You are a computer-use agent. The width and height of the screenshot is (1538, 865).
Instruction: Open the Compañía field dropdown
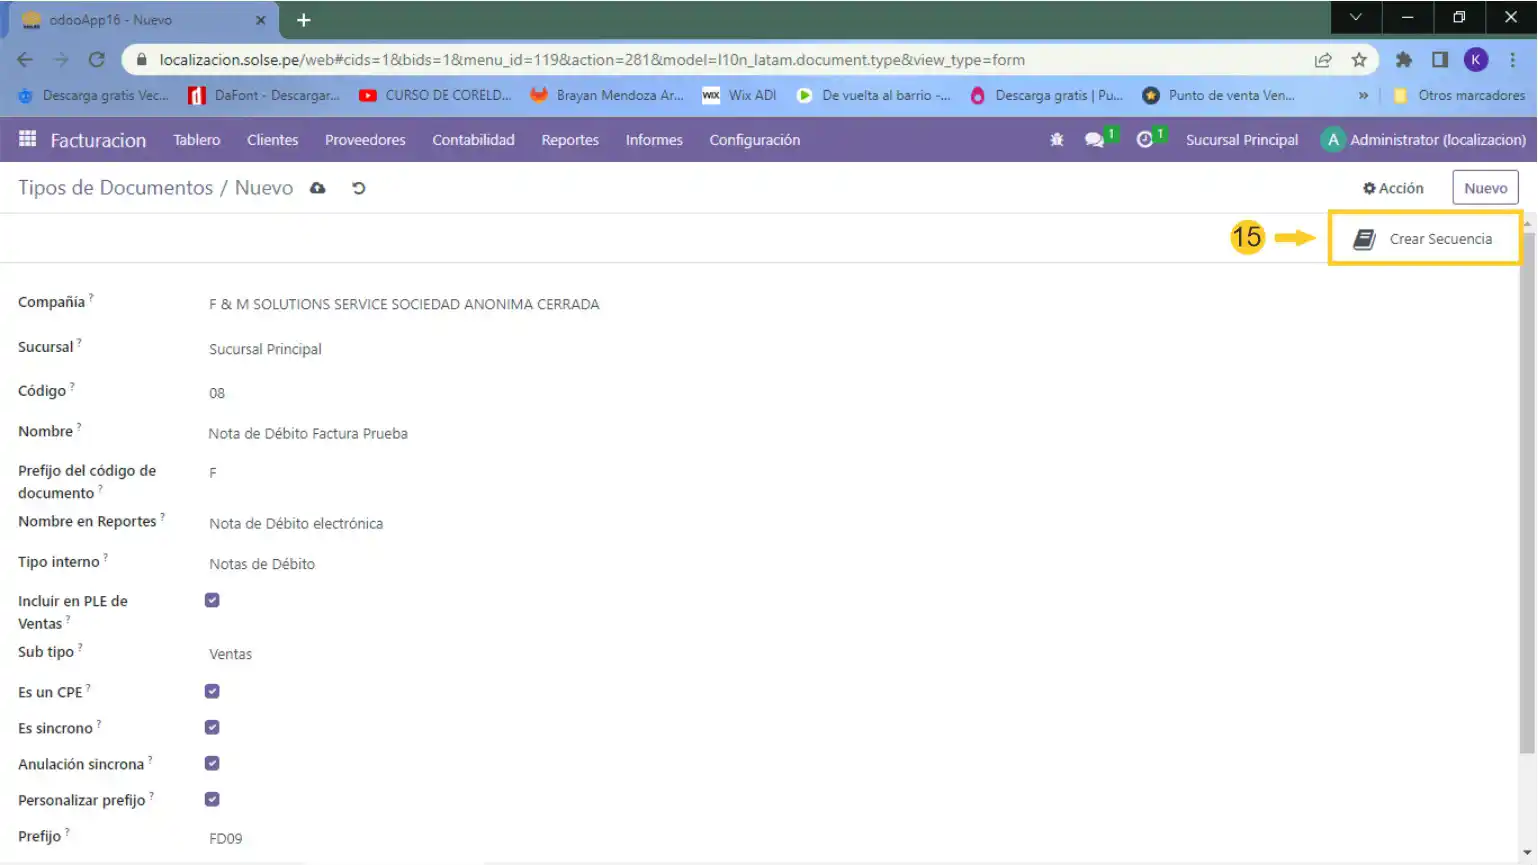click(x=404, y=304)
